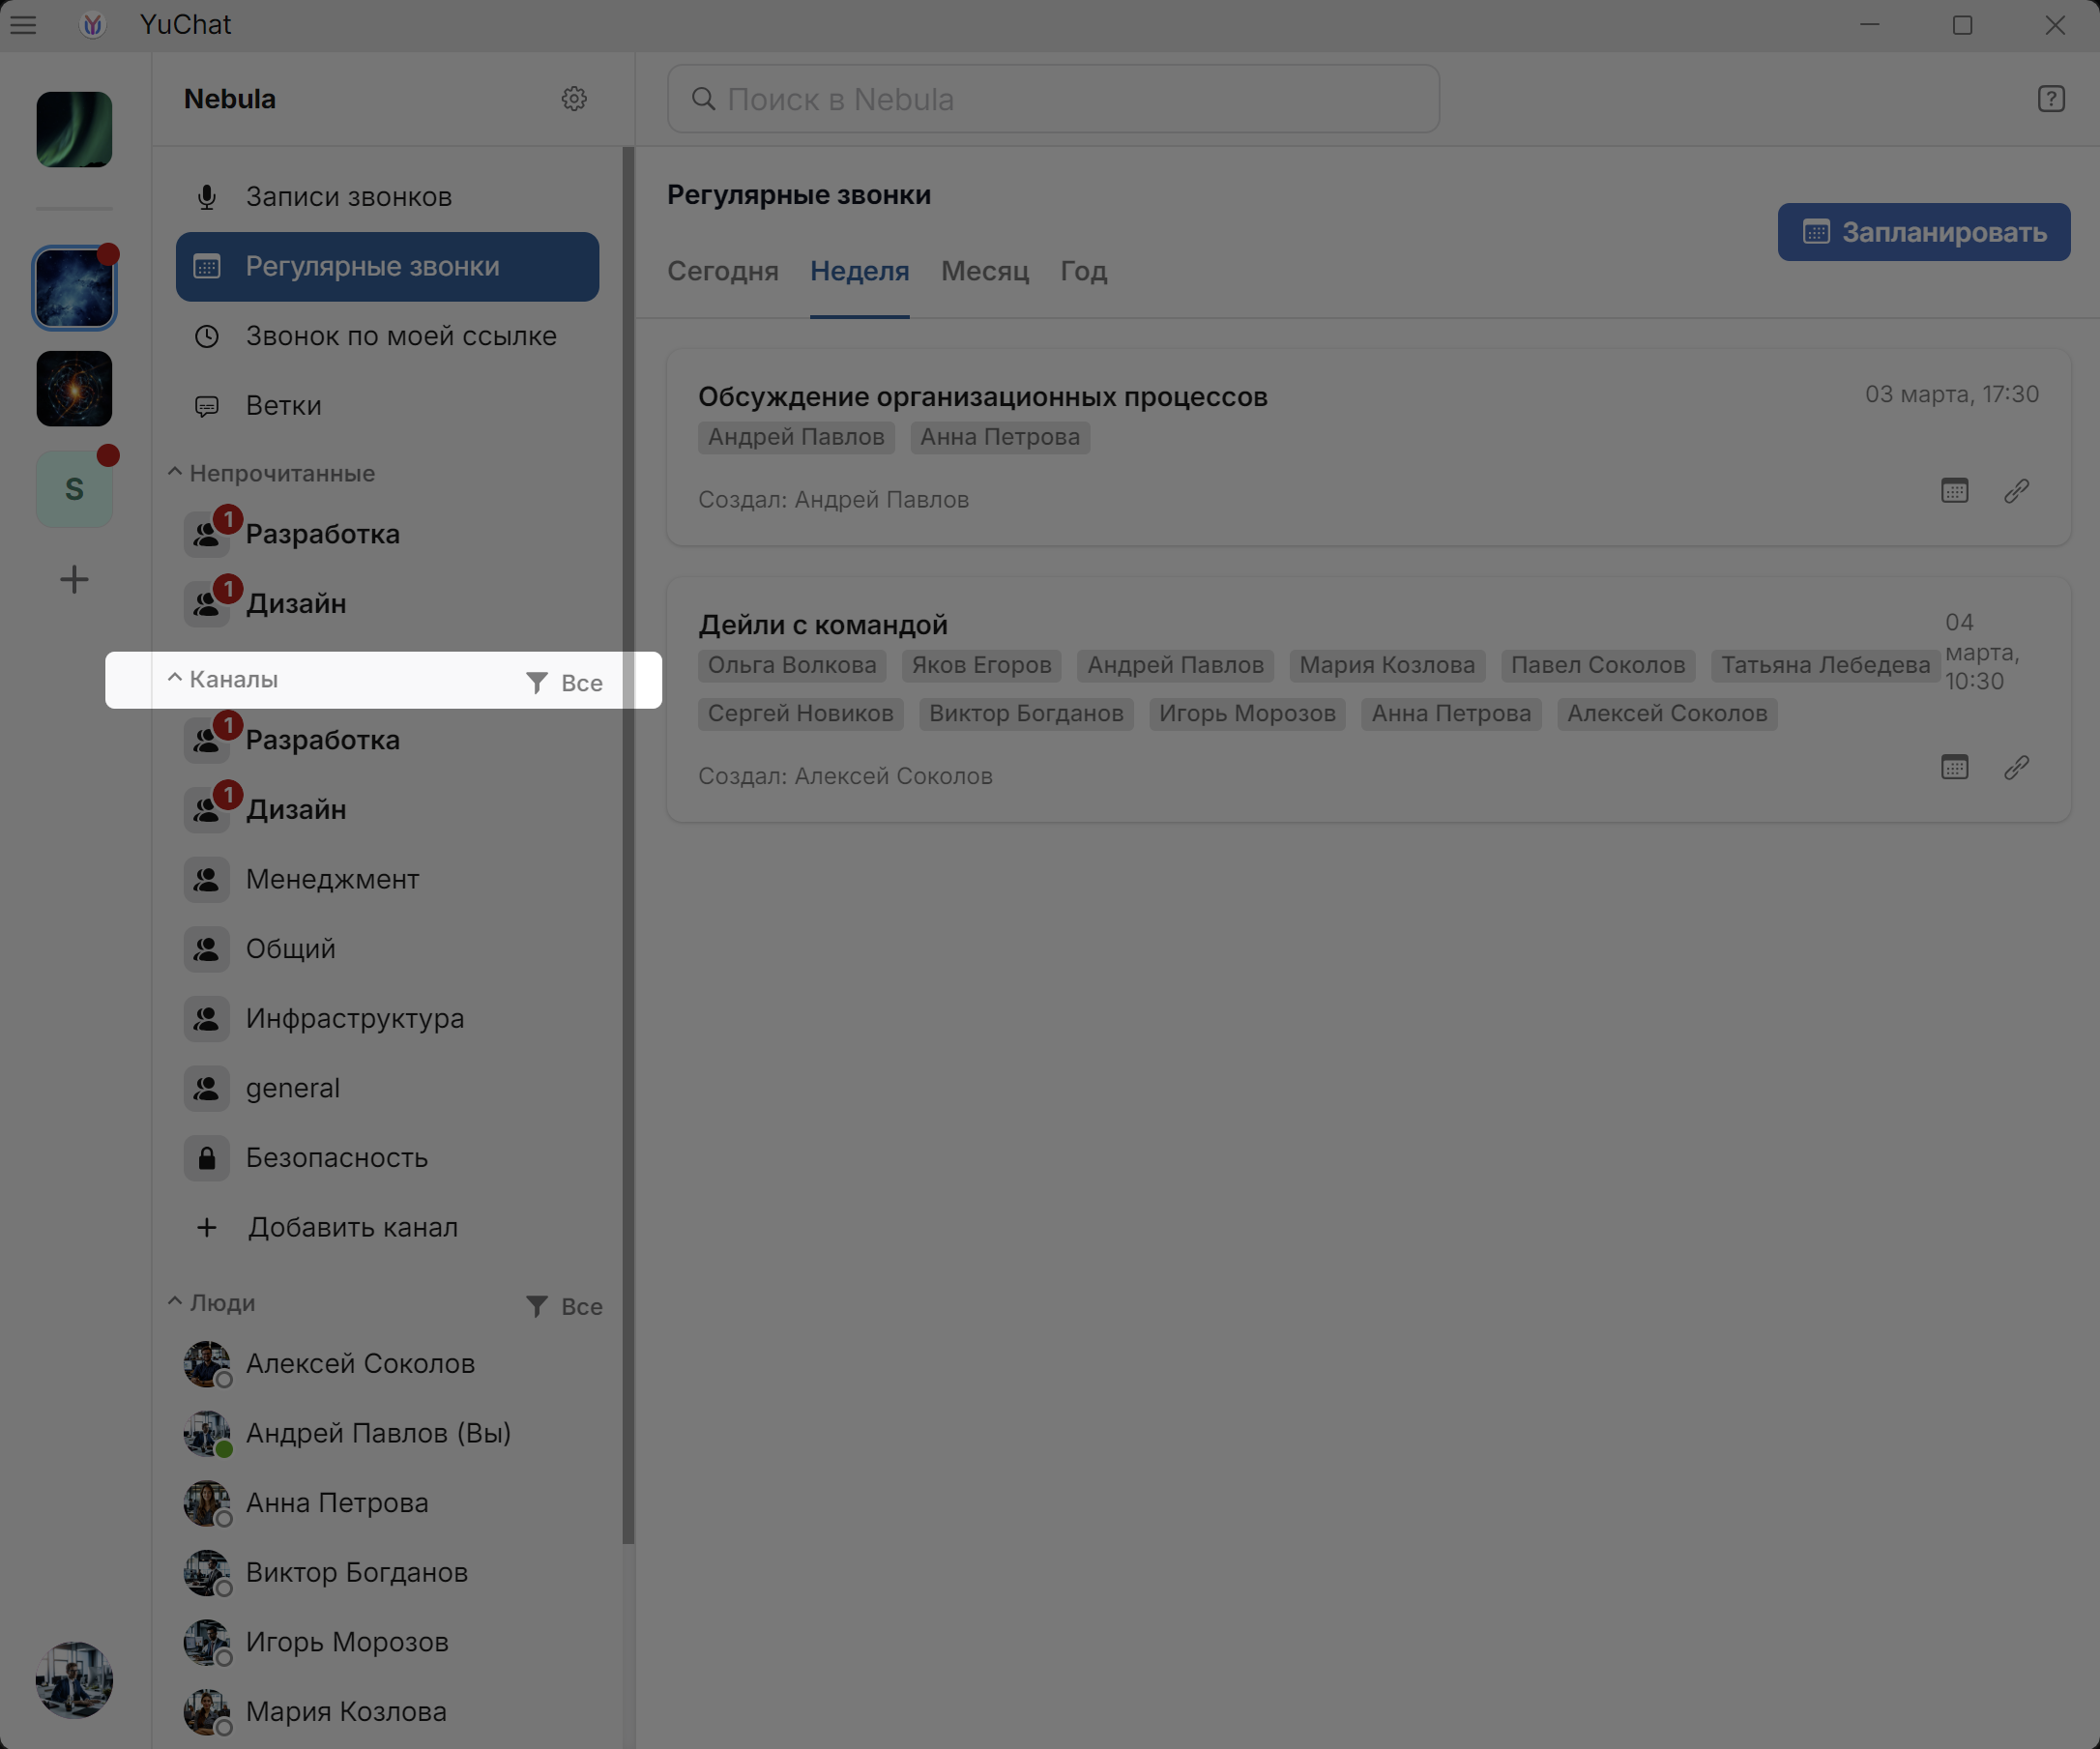
Task: Click the Запланировать button
Action: coord(1924,232)
